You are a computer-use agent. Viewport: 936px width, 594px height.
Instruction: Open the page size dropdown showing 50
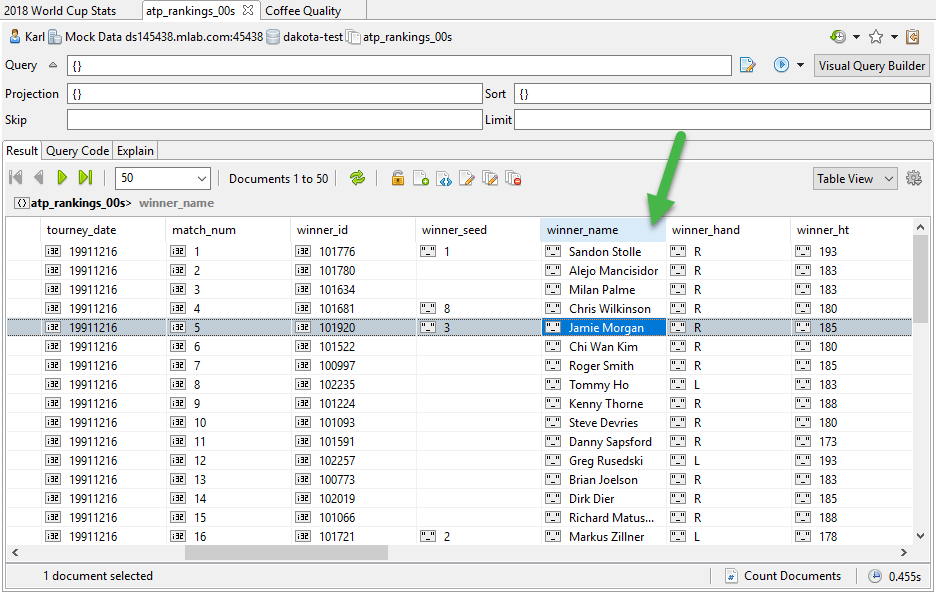(164, 178)
